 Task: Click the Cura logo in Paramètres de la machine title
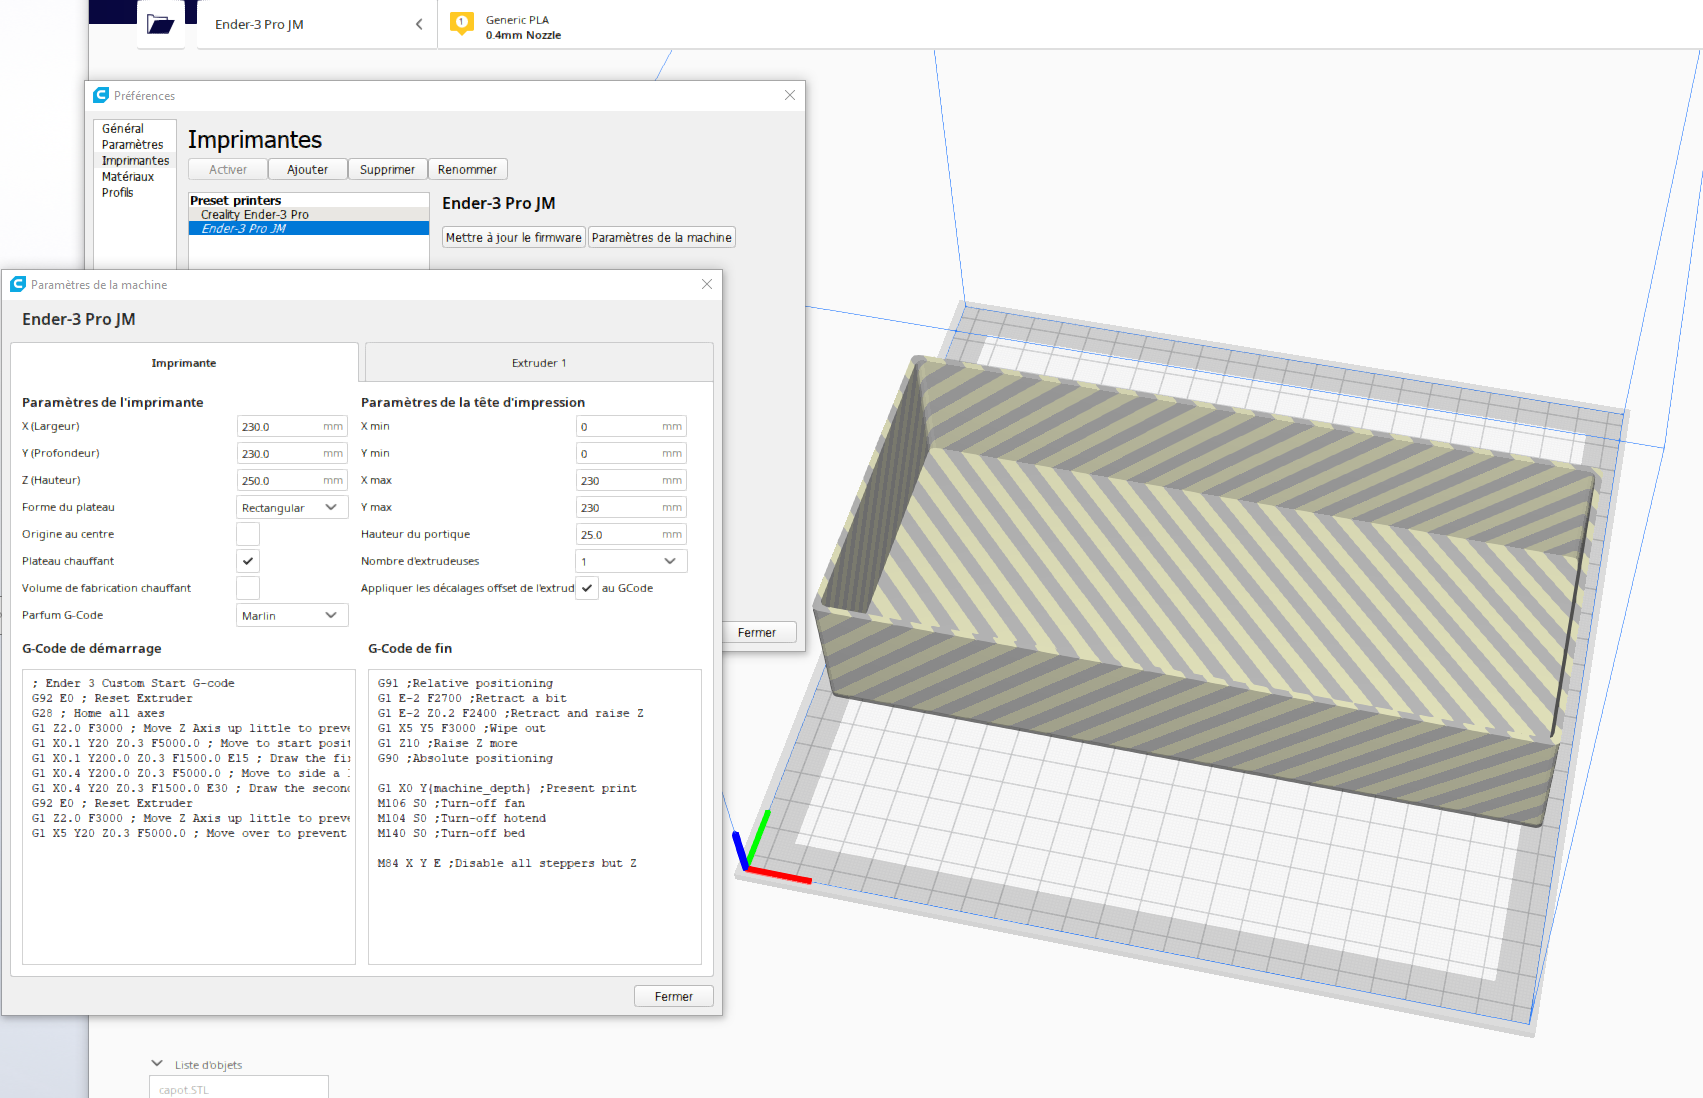coord(18,284)
